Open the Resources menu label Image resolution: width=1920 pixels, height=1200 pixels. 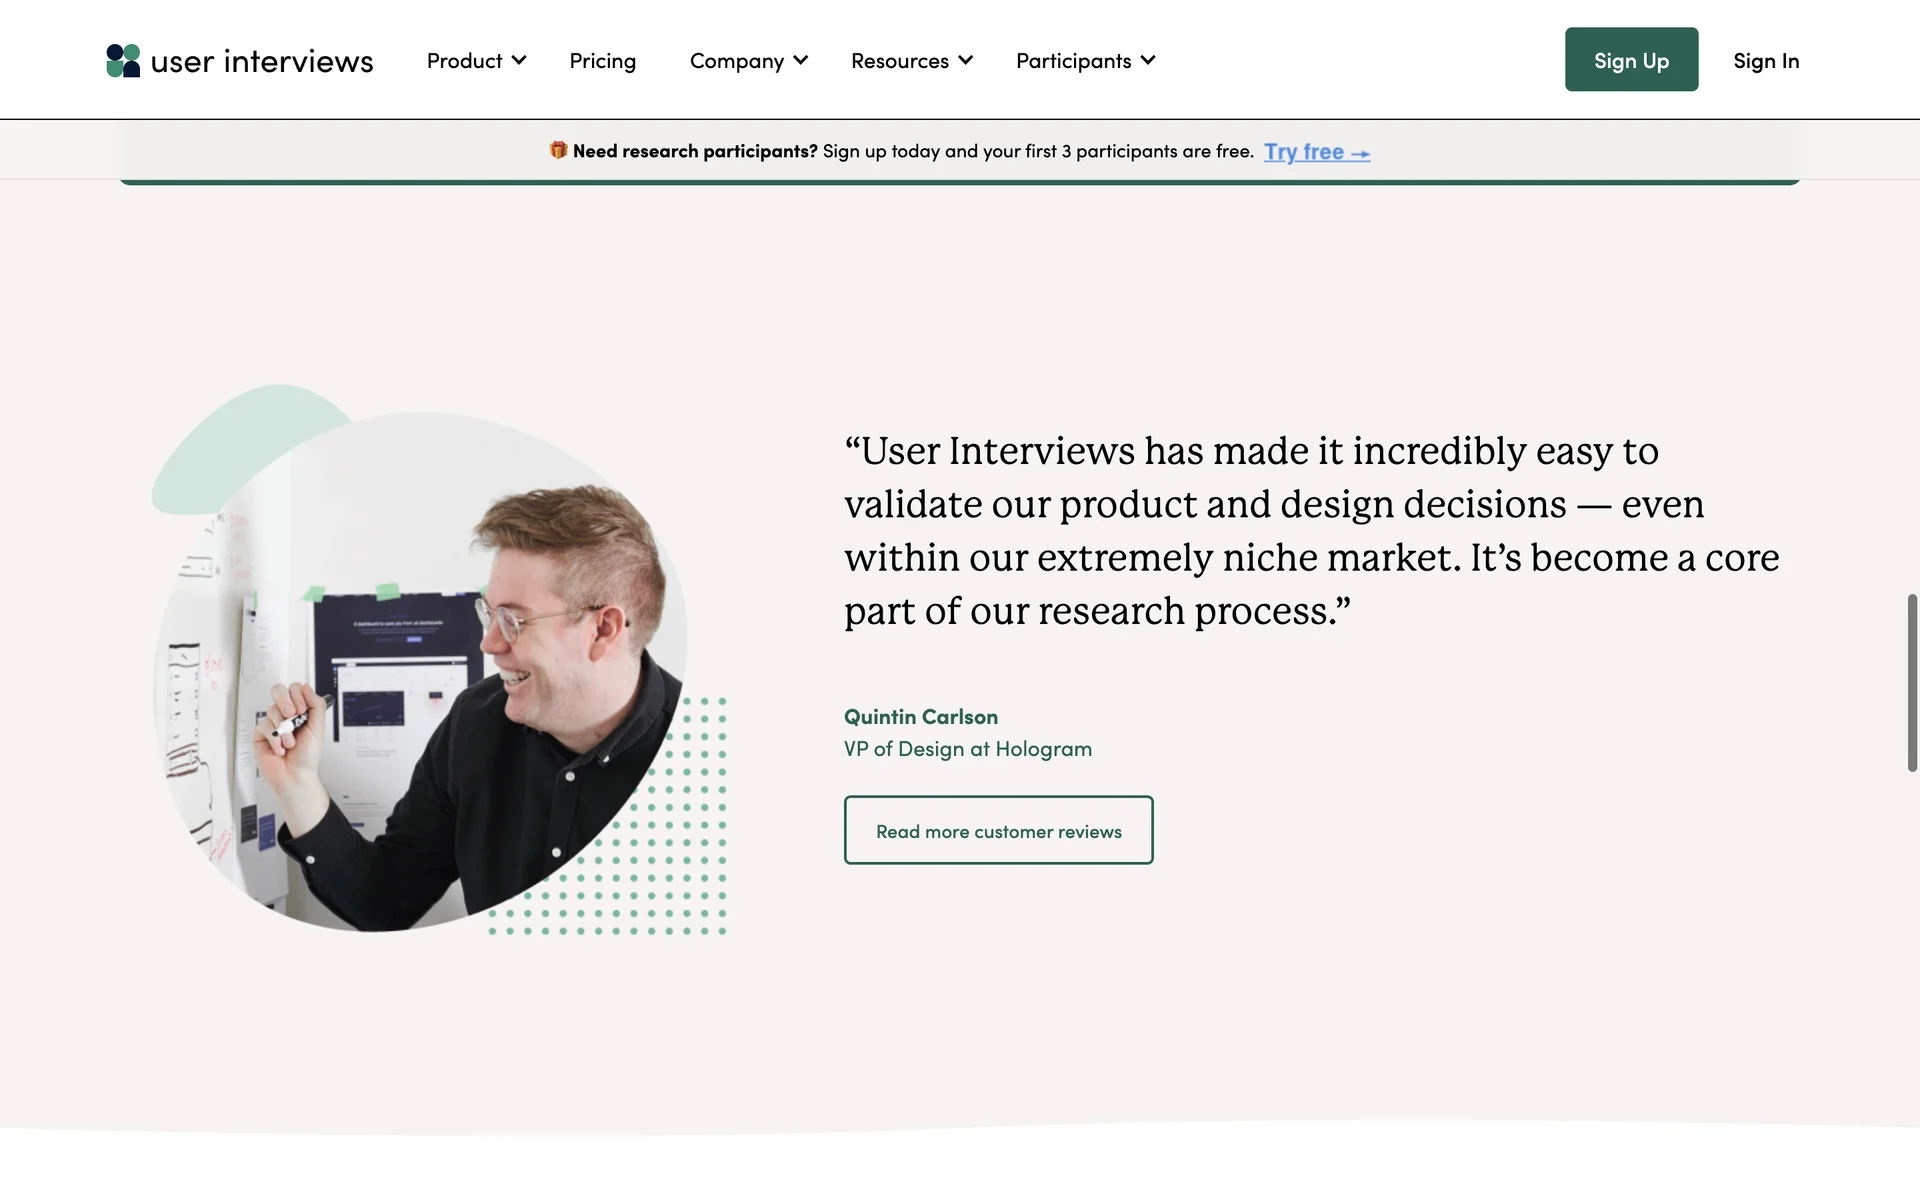[899, 61]
